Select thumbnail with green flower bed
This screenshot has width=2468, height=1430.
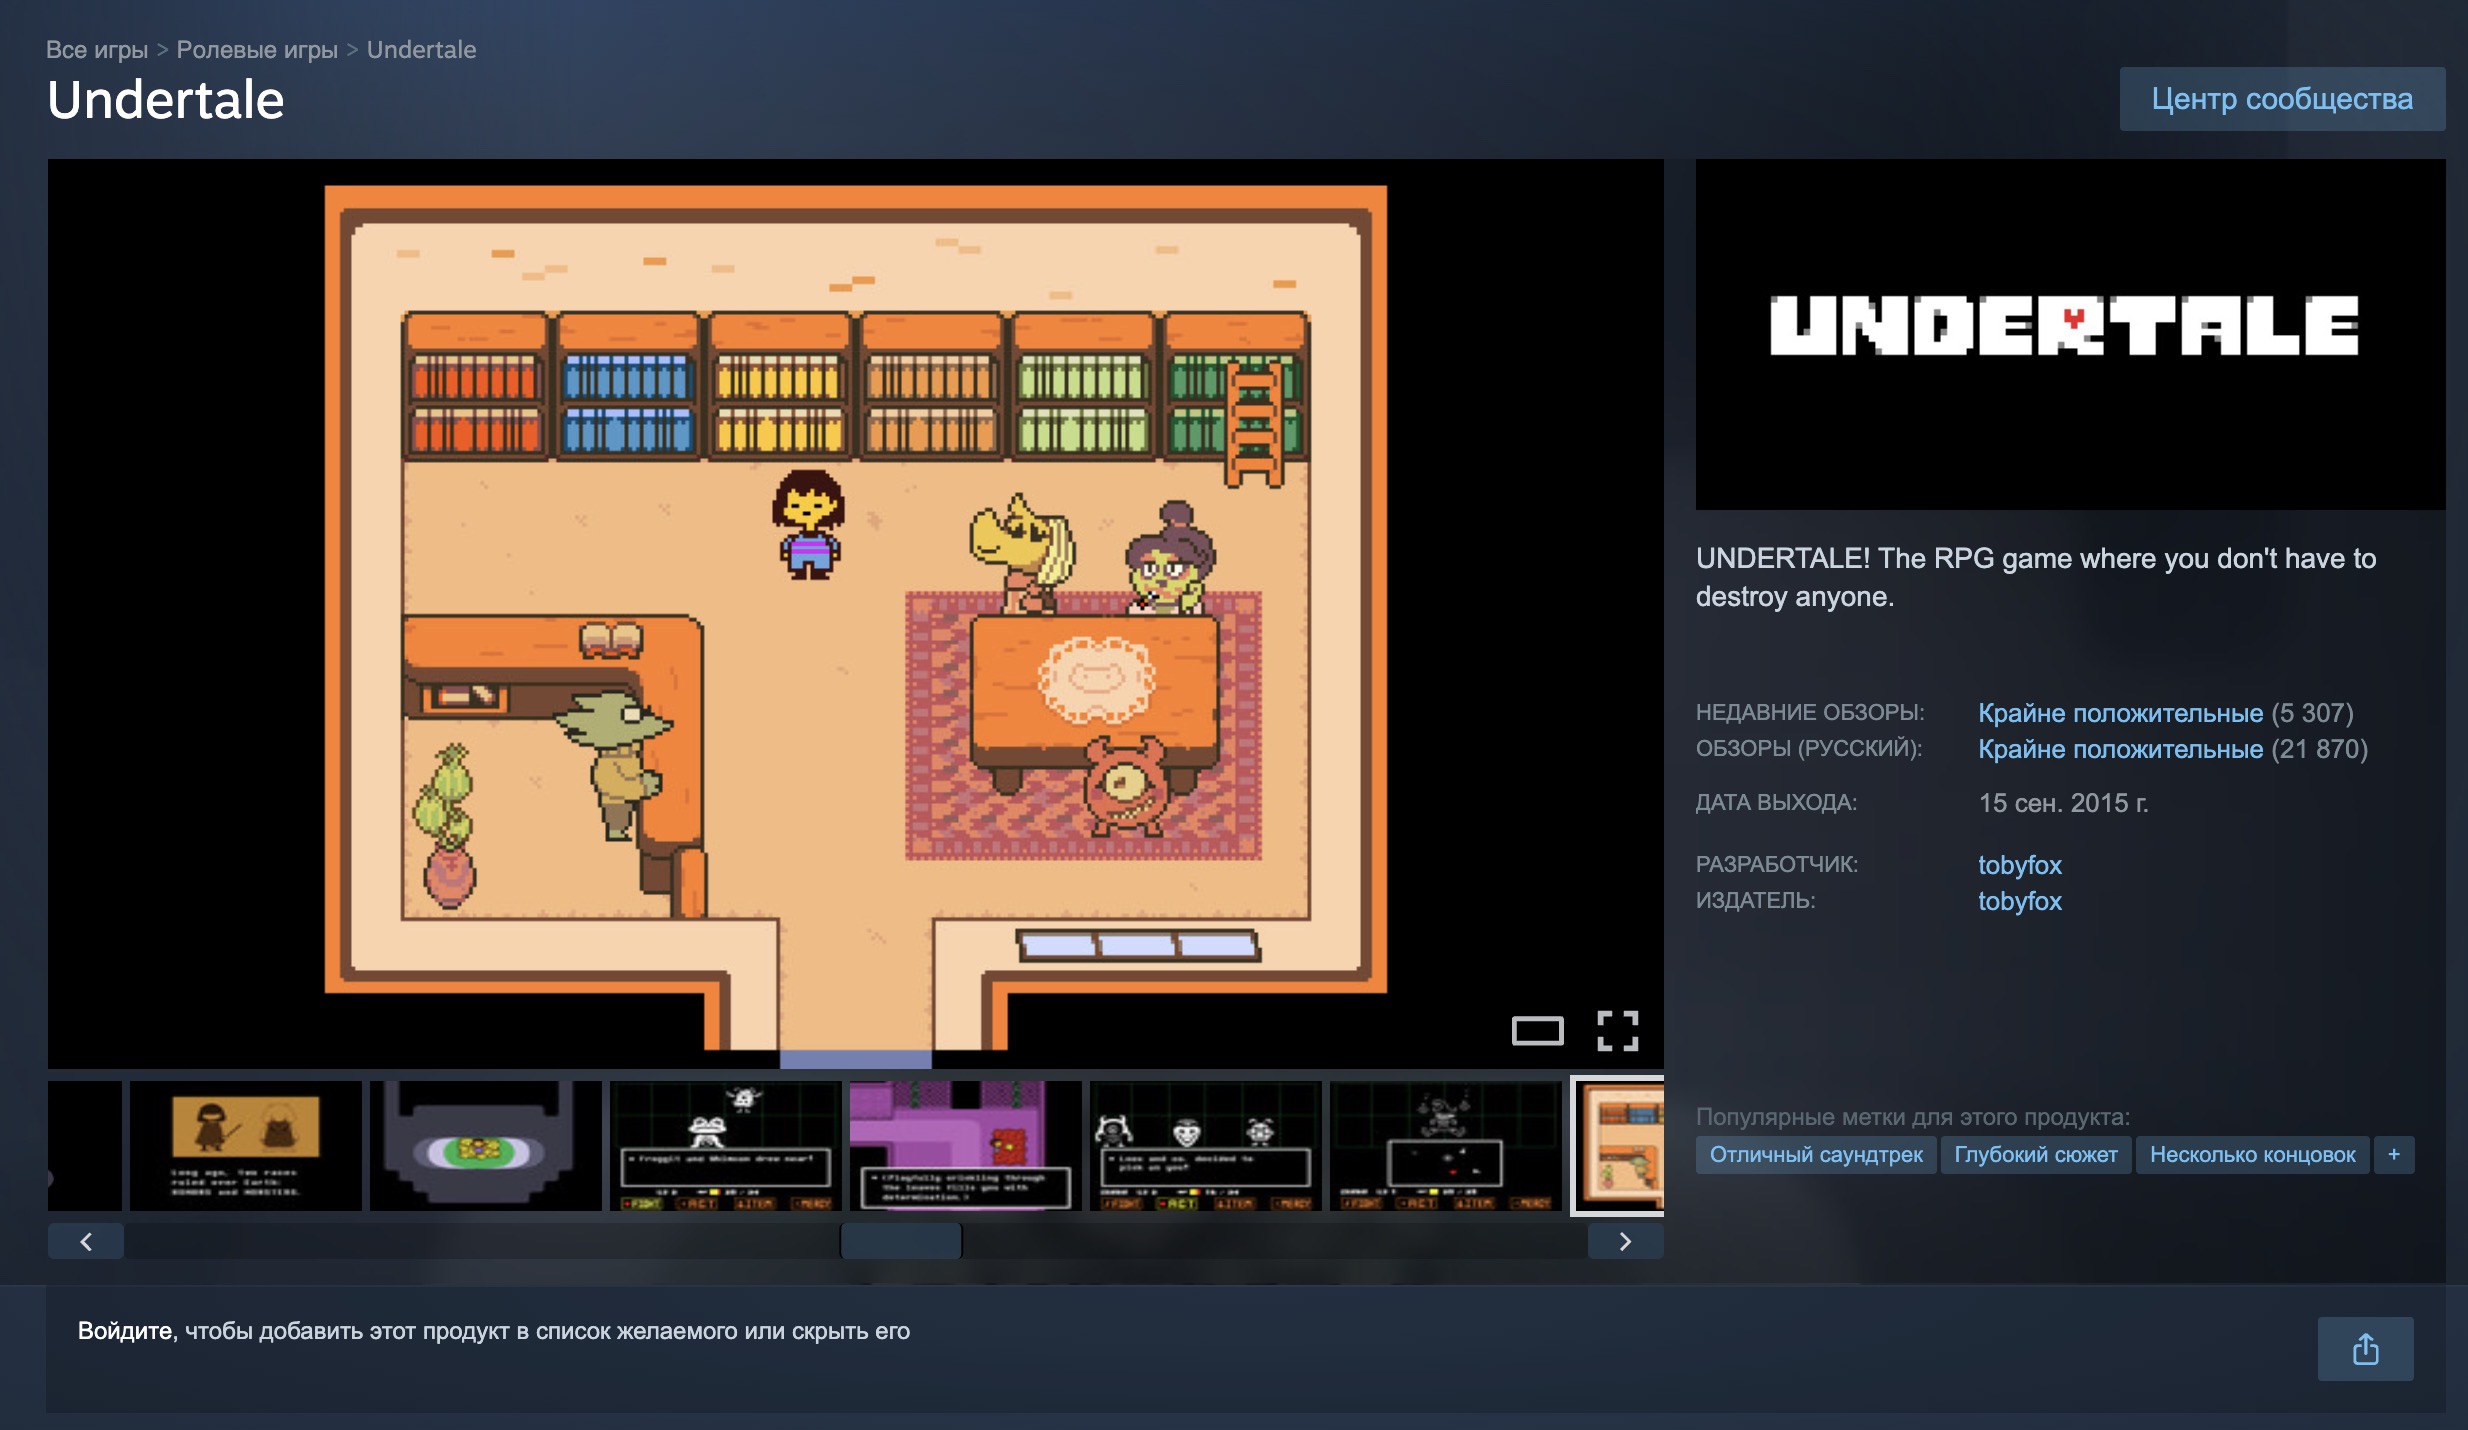tap(486, 1145)
